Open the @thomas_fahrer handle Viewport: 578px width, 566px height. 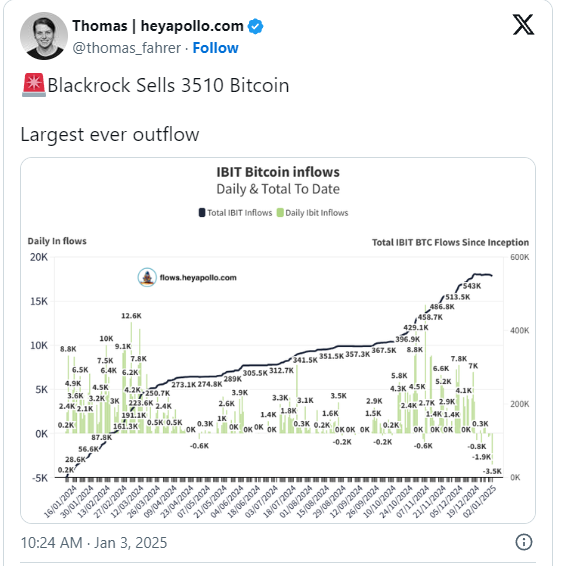(126, 48)
